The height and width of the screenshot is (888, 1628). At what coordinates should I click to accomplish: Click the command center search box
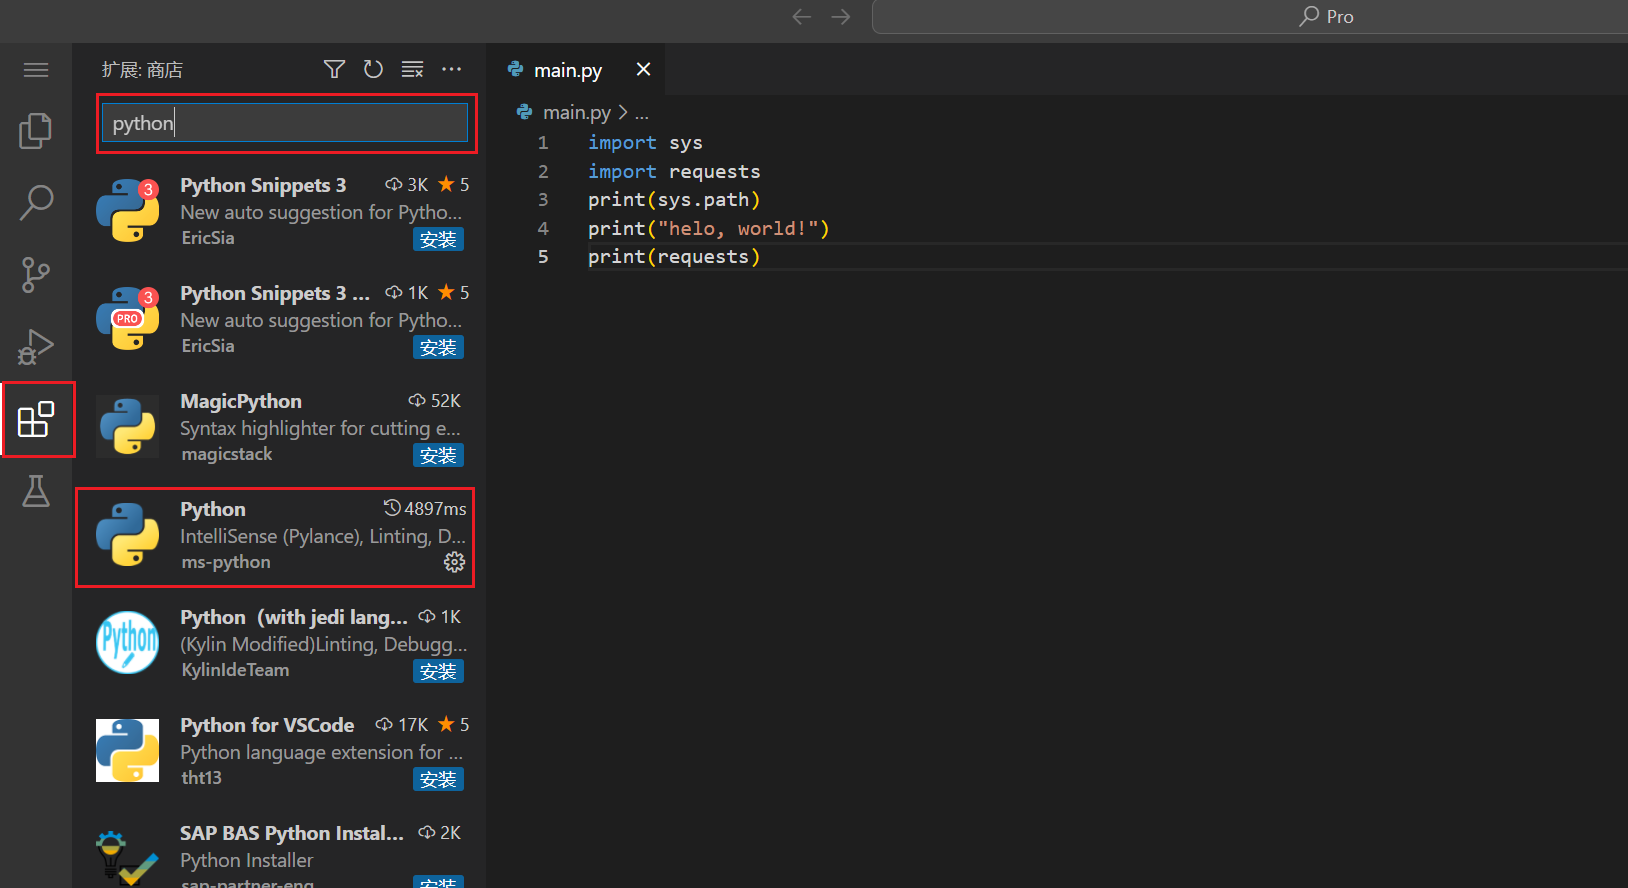(1250, 16)
